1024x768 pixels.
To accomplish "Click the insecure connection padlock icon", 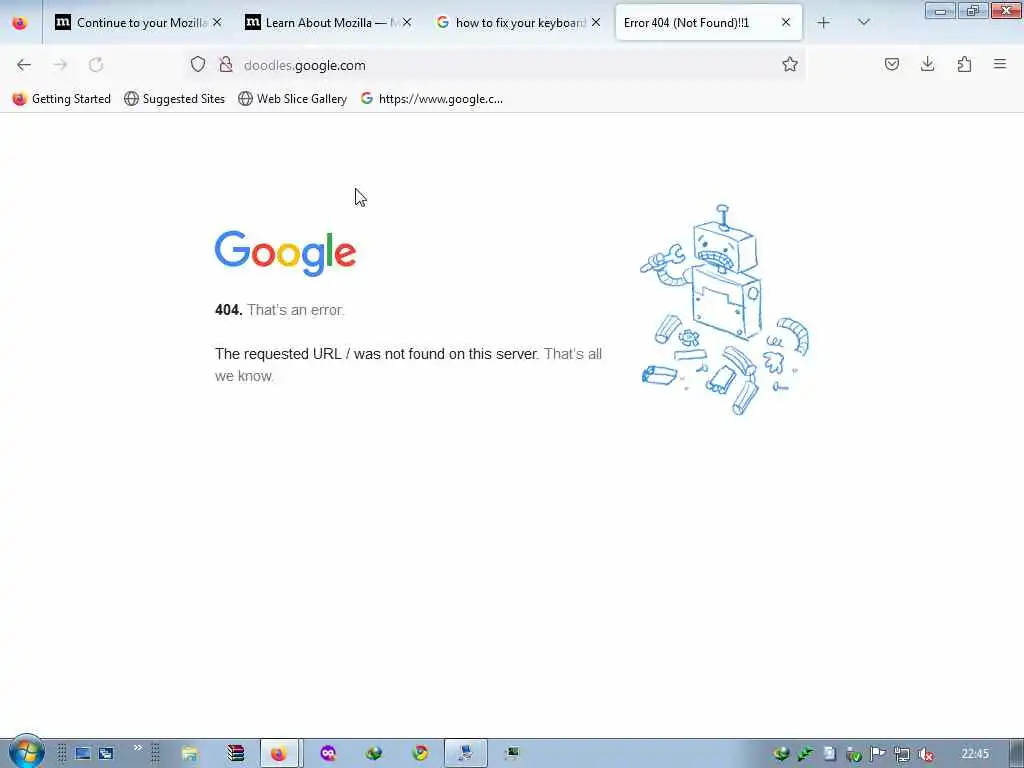I will click(x=225, y=64).
